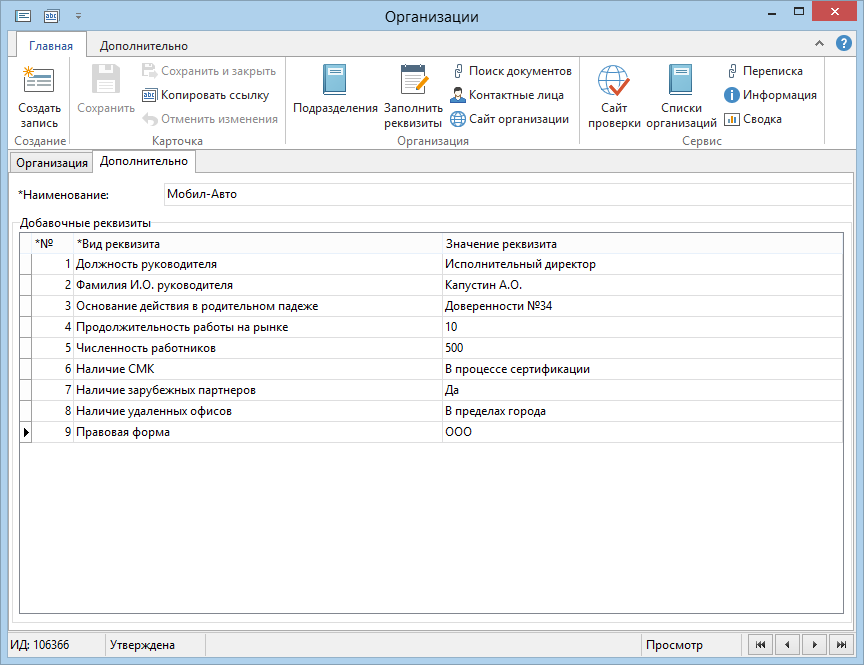Go to the next record

pyautogui.click(x=814, y=645)
